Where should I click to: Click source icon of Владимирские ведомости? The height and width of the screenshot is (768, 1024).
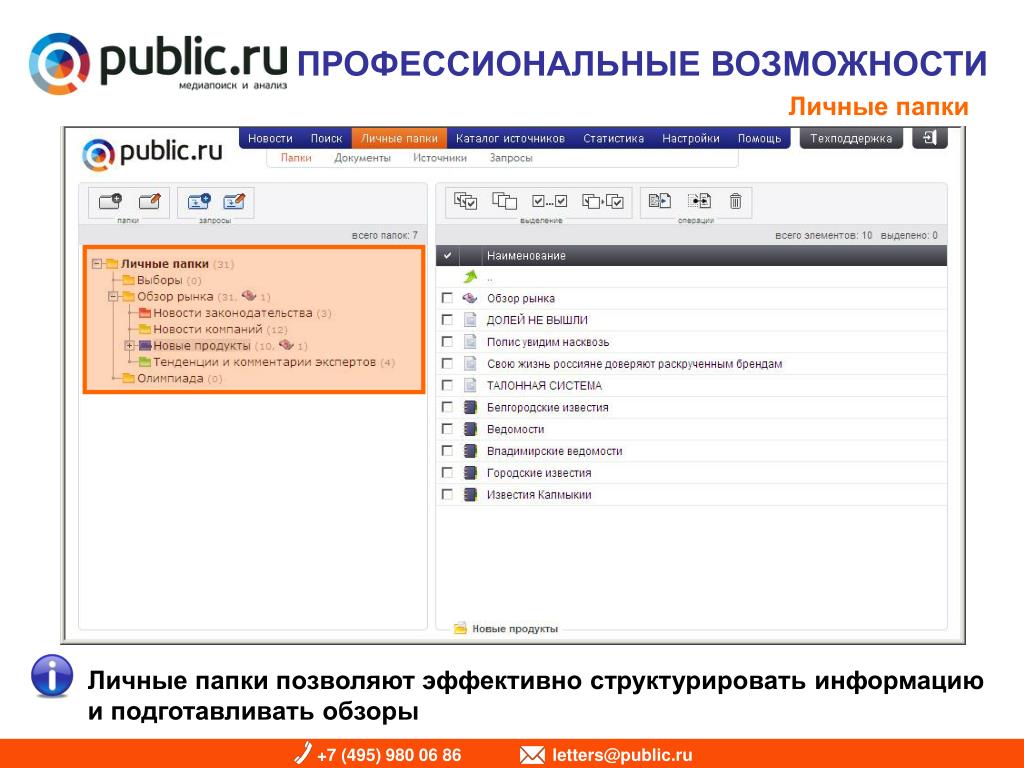click(x=470, y=451)
